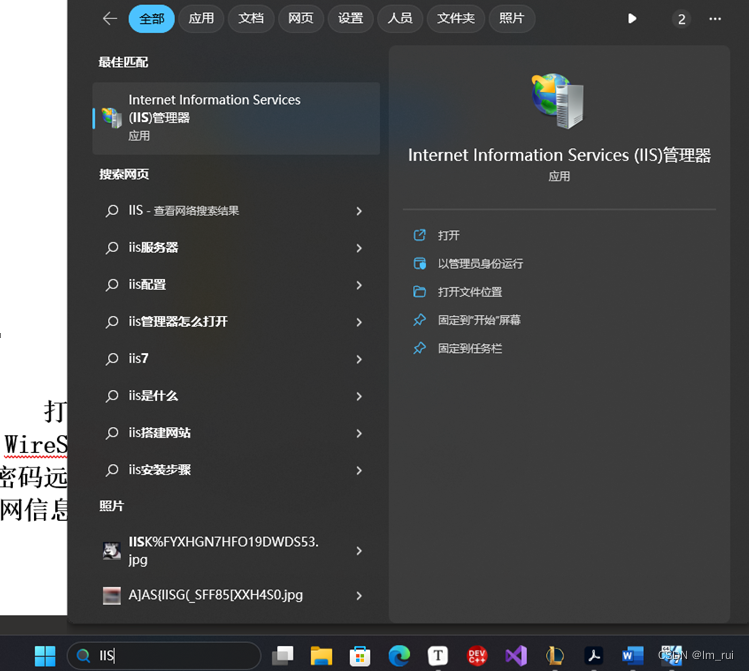
Task: Expand chevron next to iis是什么
Action: coord(359,396)
